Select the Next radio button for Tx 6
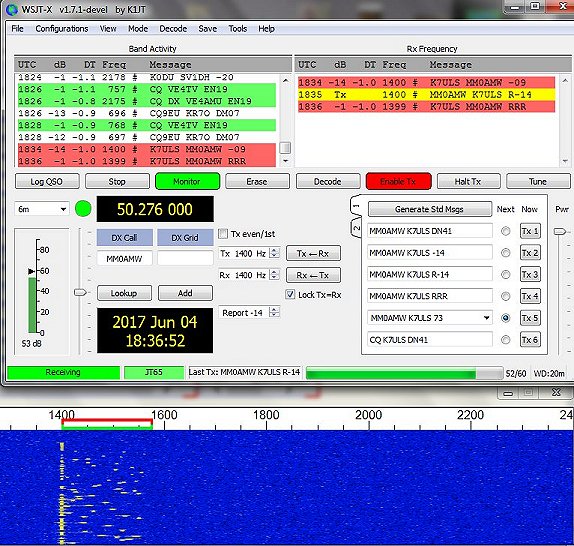 point(506,340)
